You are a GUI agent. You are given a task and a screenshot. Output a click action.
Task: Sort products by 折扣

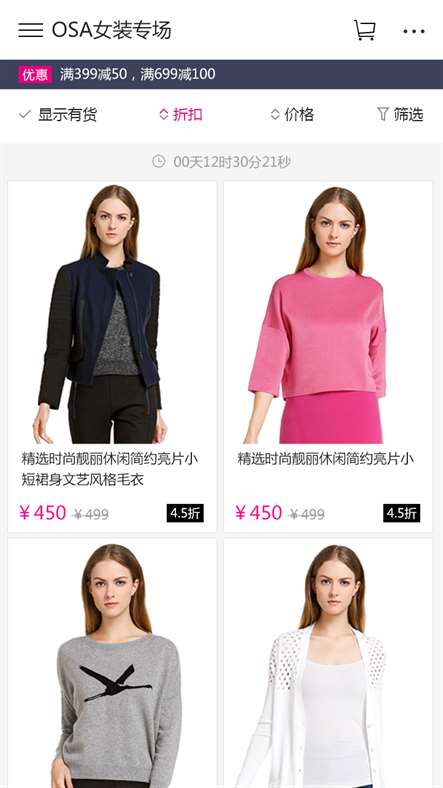point(181,114)
